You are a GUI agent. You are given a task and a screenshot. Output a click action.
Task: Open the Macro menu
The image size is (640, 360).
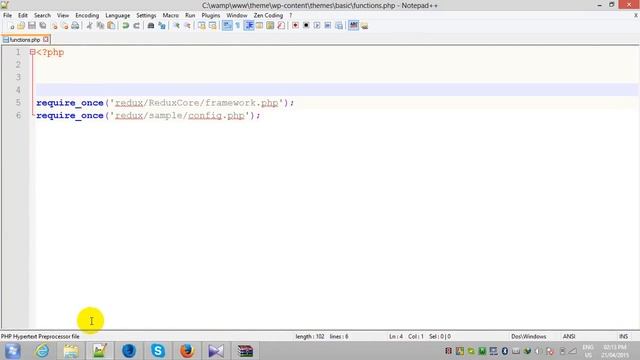pos(171,15)
